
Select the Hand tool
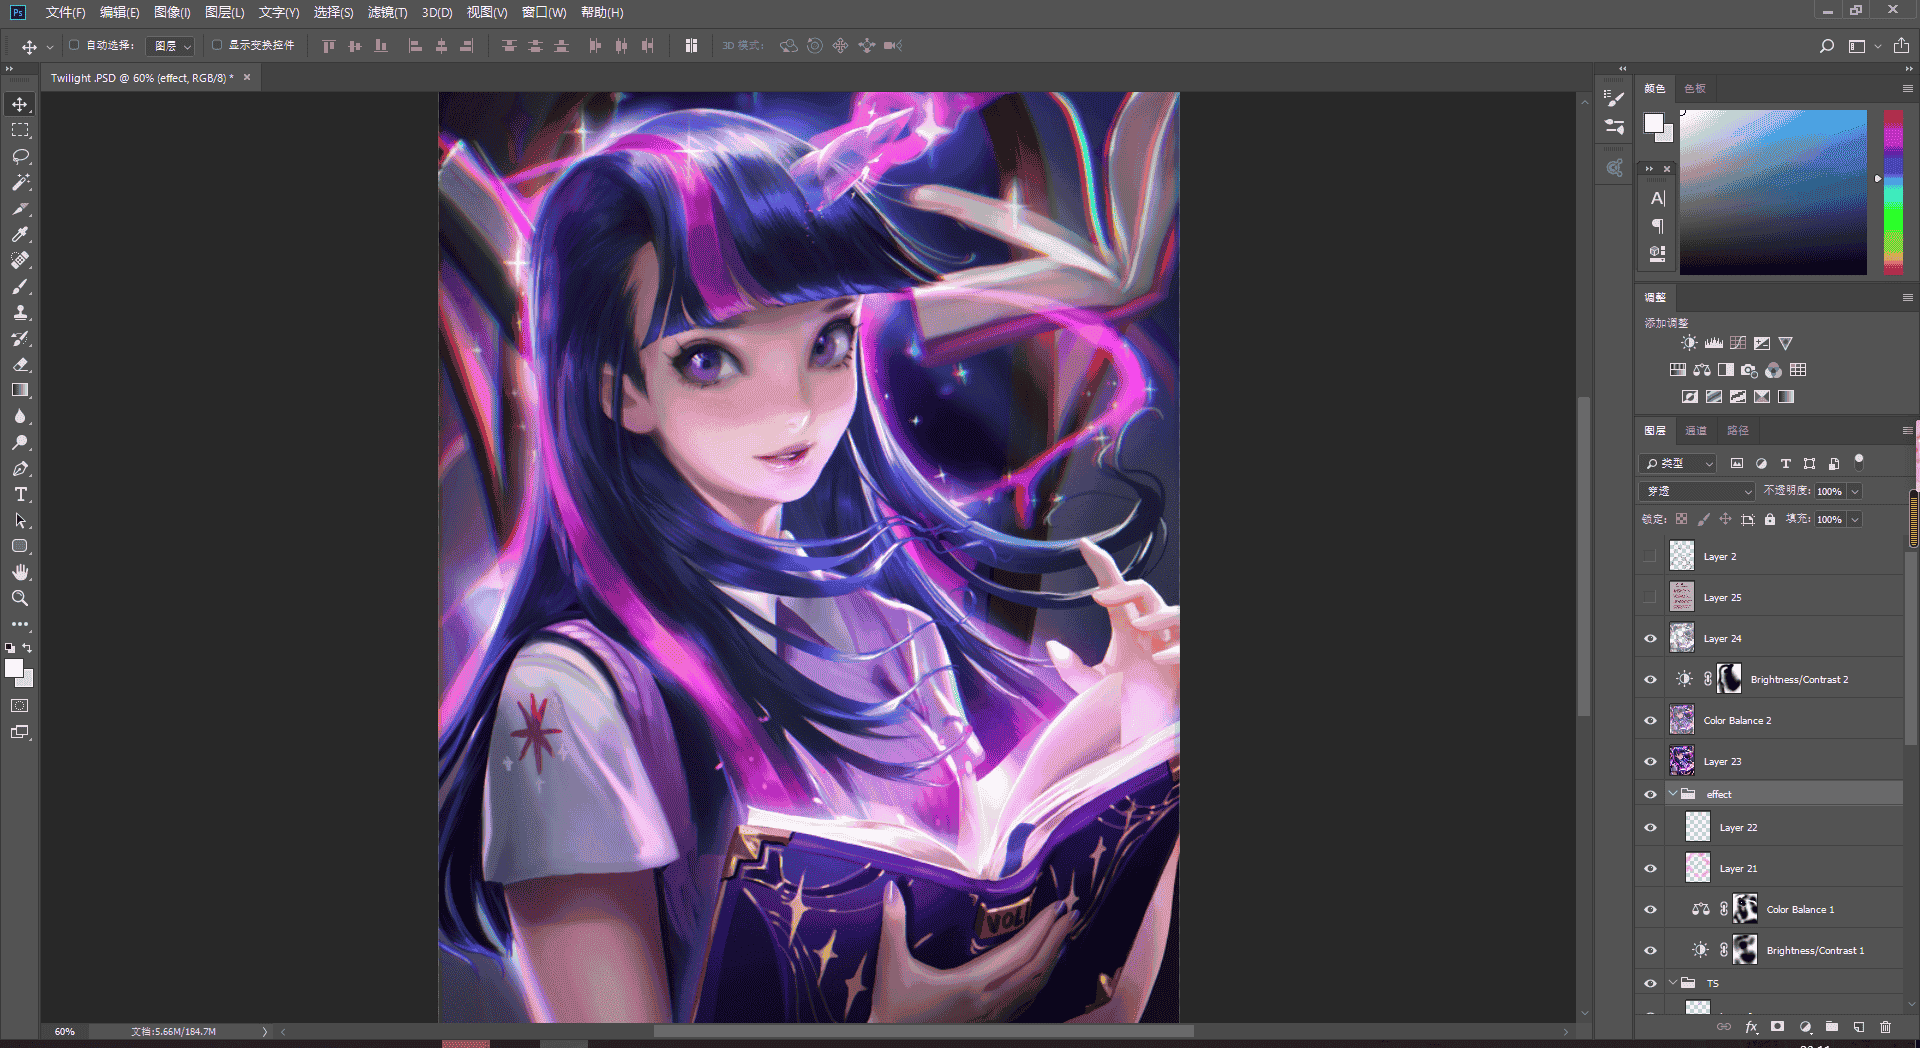pyautogui.click(x=20, y=573)
